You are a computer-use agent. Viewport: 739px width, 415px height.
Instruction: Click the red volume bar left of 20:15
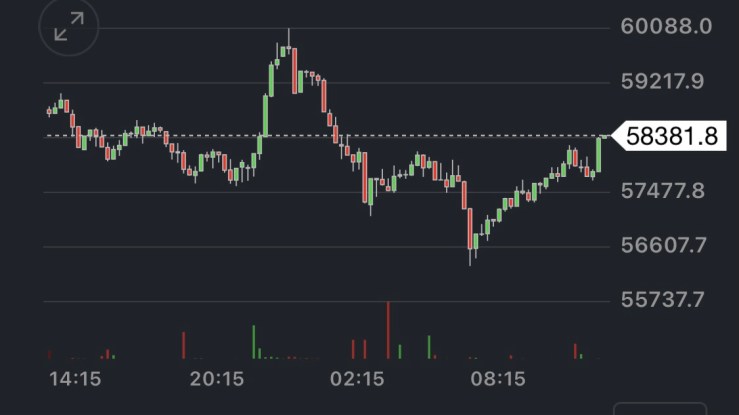pos(183,344)
